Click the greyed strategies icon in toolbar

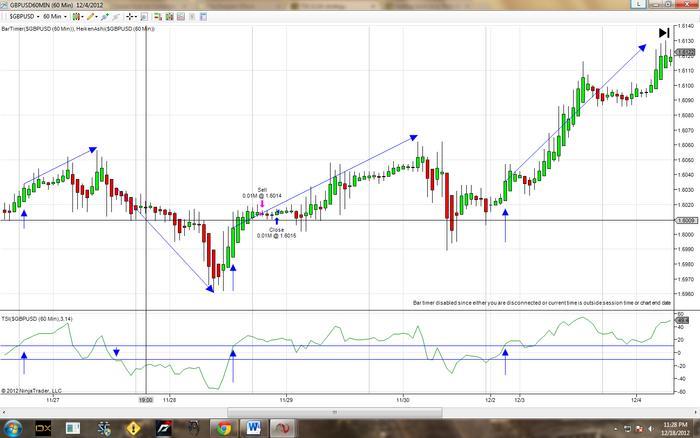coord(116,17)
